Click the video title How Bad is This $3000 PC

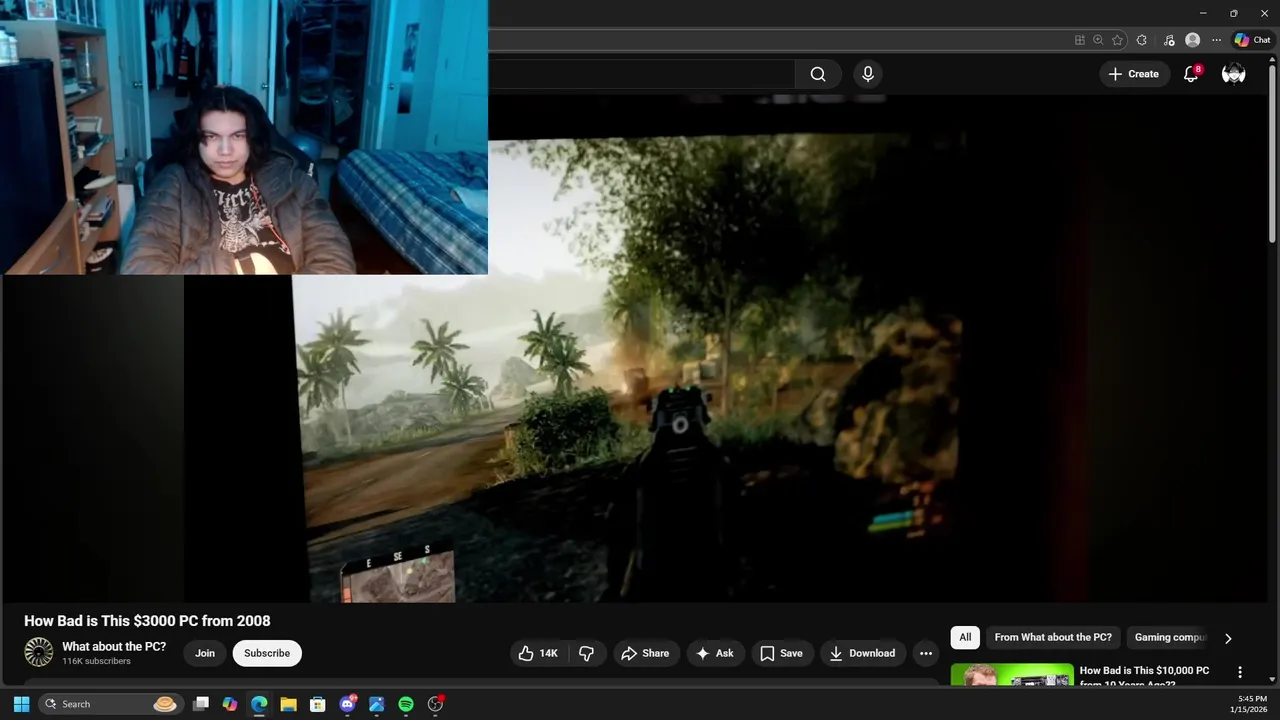click(x=147, y=621)
